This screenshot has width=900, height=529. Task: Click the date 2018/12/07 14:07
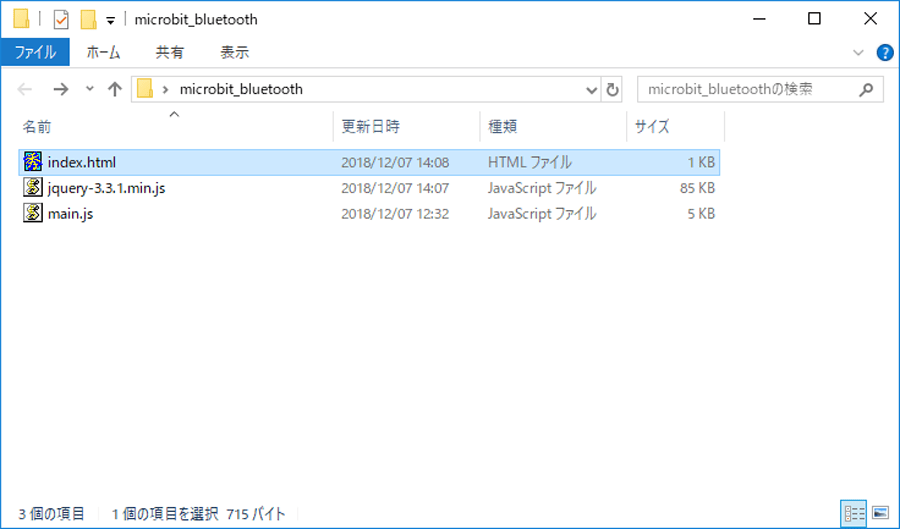point(395,188)
